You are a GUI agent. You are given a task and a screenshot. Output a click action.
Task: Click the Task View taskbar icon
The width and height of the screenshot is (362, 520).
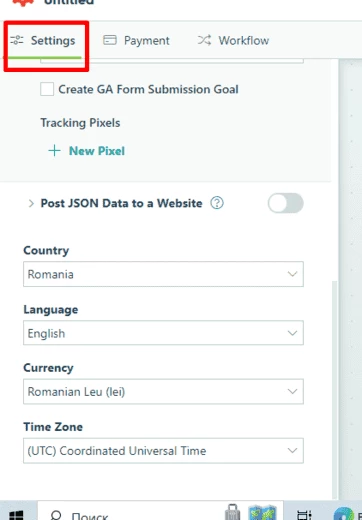[304, 514]
